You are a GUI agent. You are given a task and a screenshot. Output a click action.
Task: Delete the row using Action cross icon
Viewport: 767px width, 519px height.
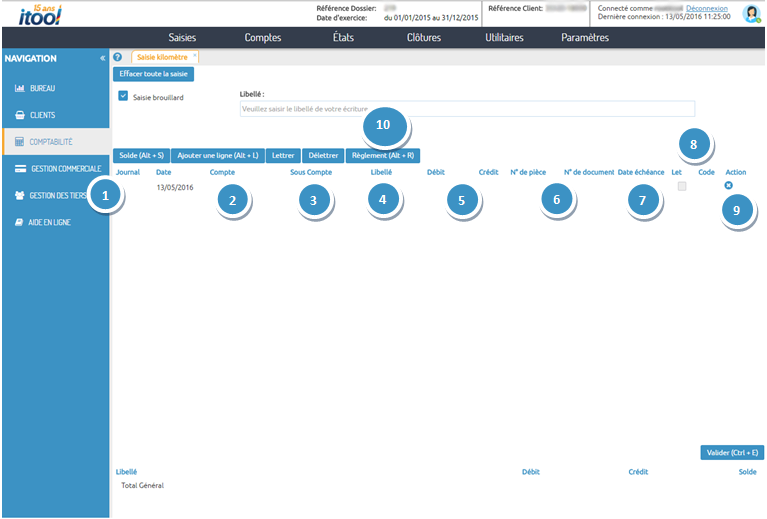coord(728,186)
